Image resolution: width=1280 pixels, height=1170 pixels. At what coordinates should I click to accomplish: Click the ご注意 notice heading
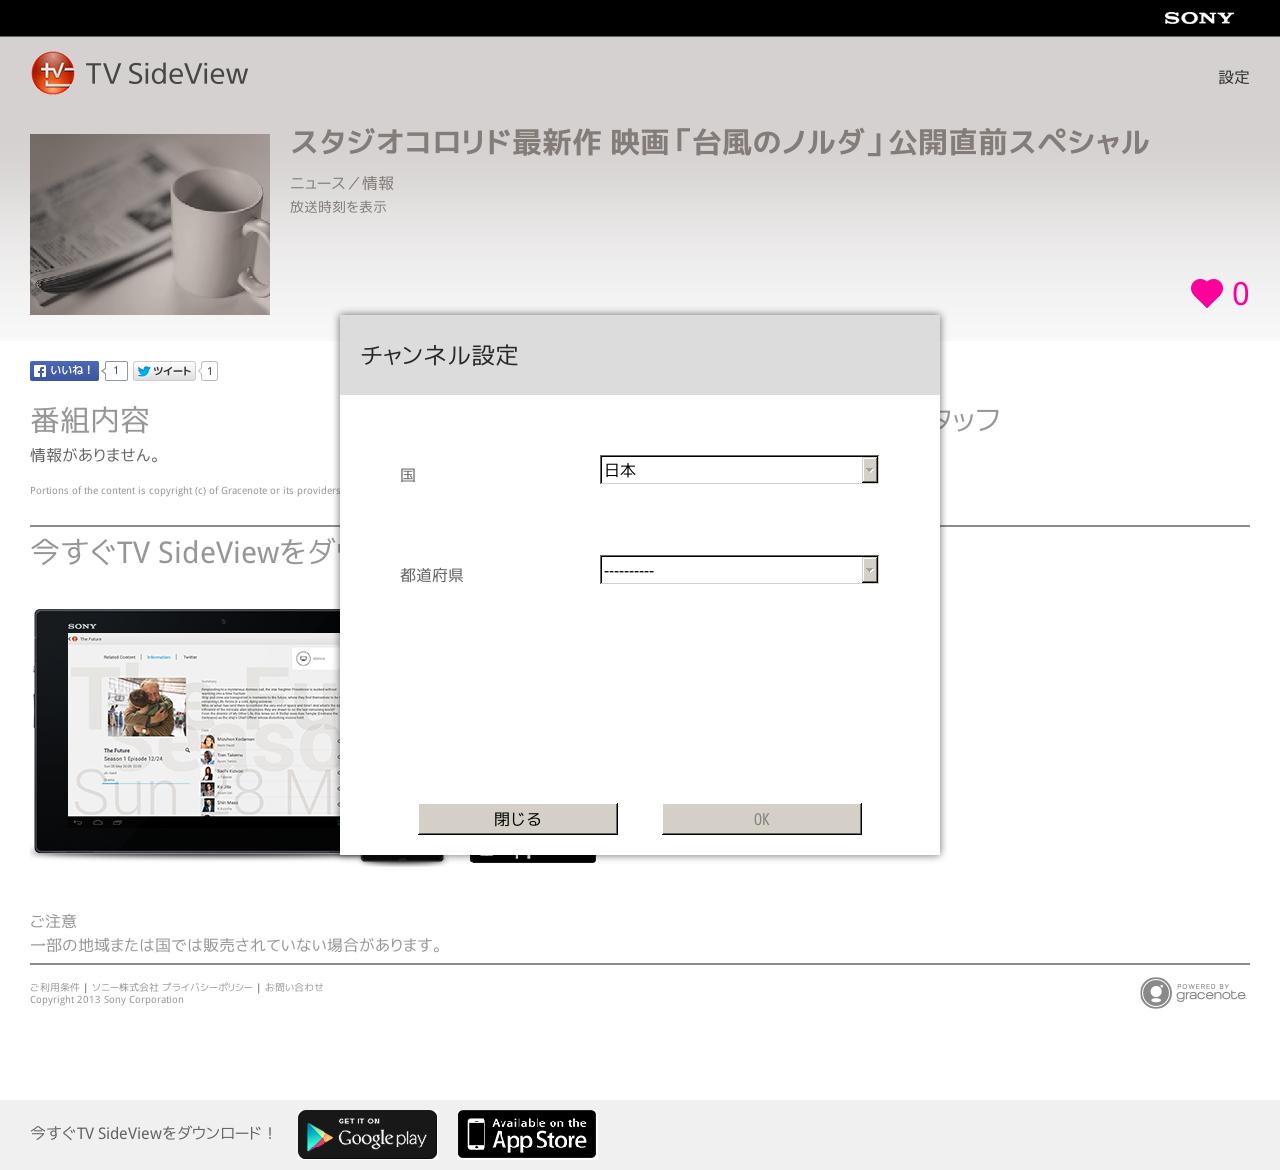click(x=53, y=921)
